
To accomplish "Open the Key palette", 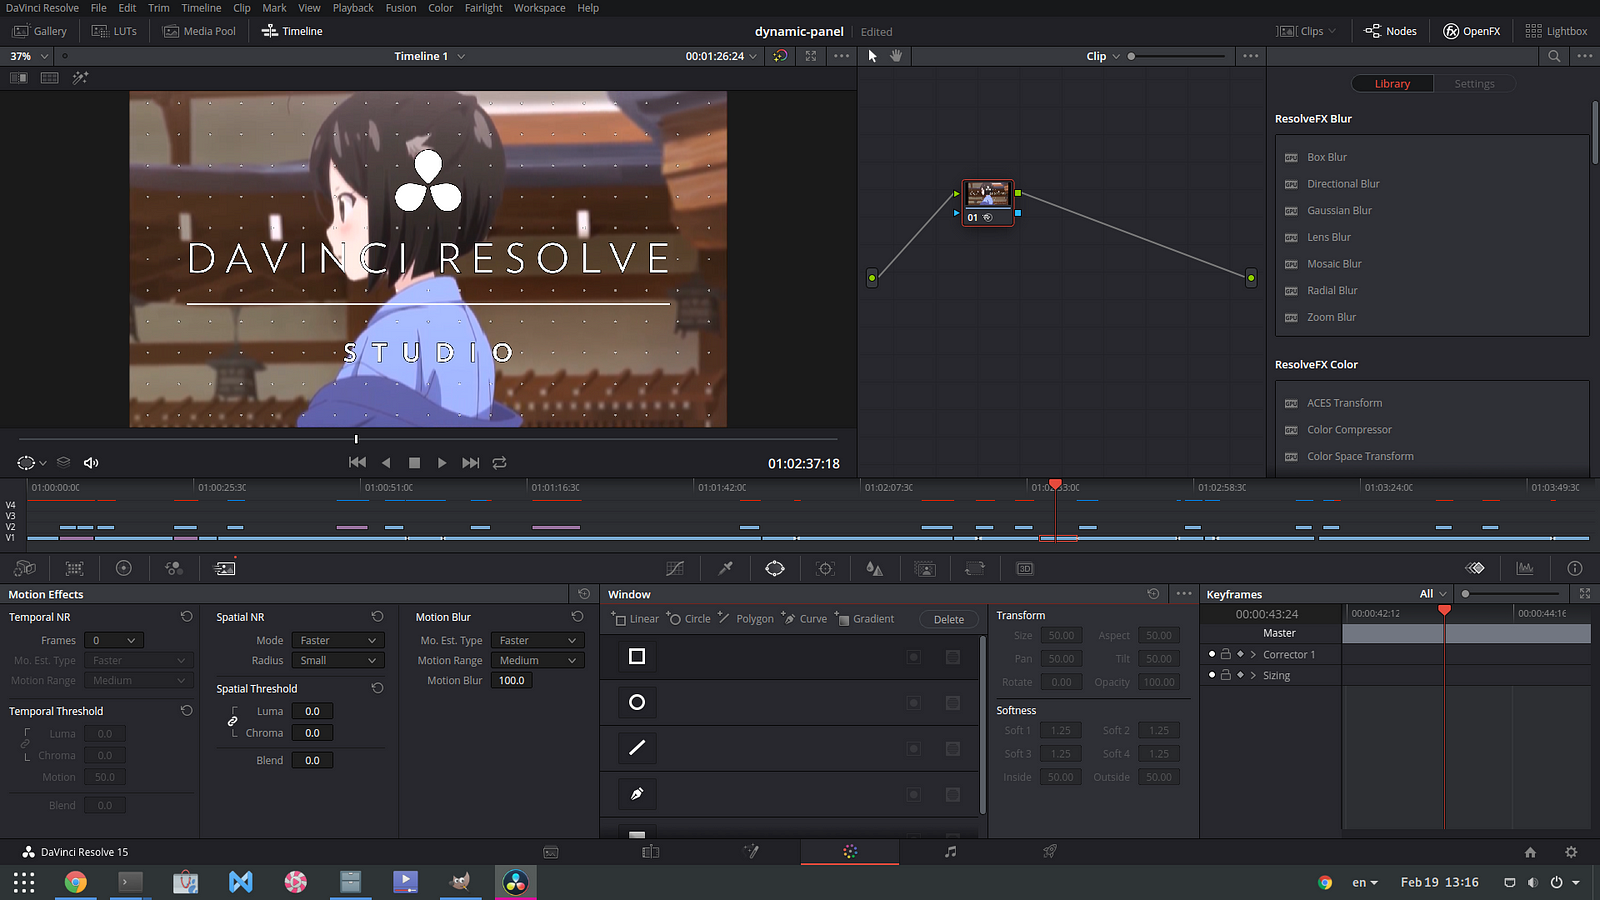I will click(x=925, y=568).
